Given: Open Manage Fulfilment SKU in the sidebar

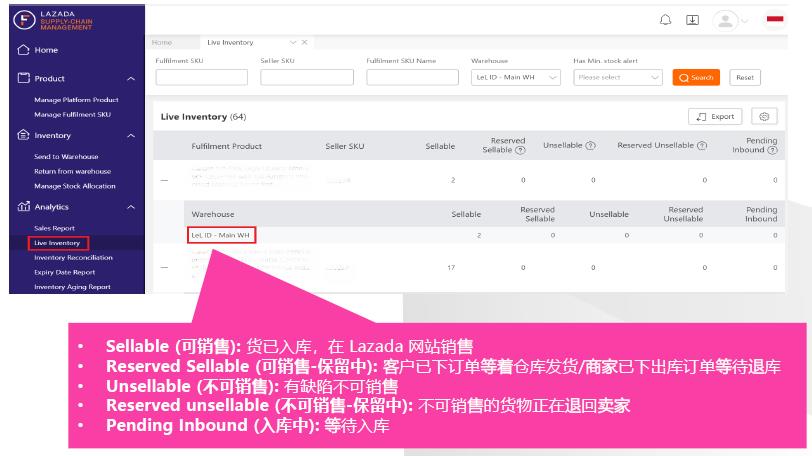Looking at the screenshot, I should coord(72,114).
